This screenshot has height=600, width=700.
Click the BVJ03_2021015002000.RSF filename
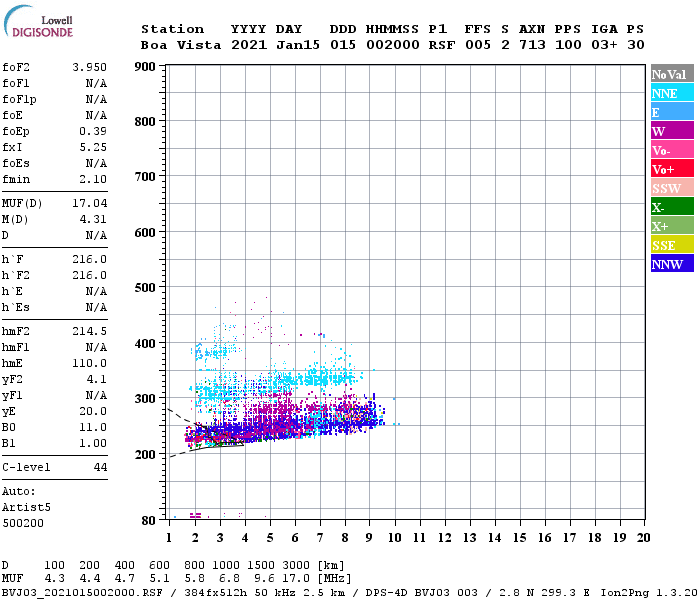pyautogui.click(x=82, y=593)
